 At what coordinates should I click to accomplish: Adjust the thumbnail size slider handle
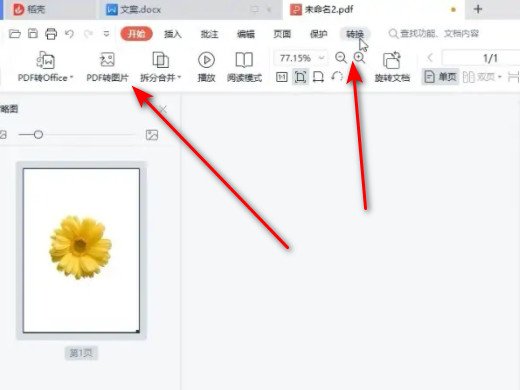(x=38, y=135)
